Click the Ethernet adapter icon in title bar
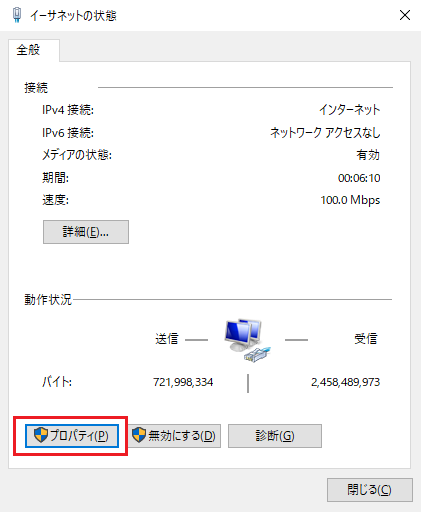421x512 pixels. click(17, 15)
